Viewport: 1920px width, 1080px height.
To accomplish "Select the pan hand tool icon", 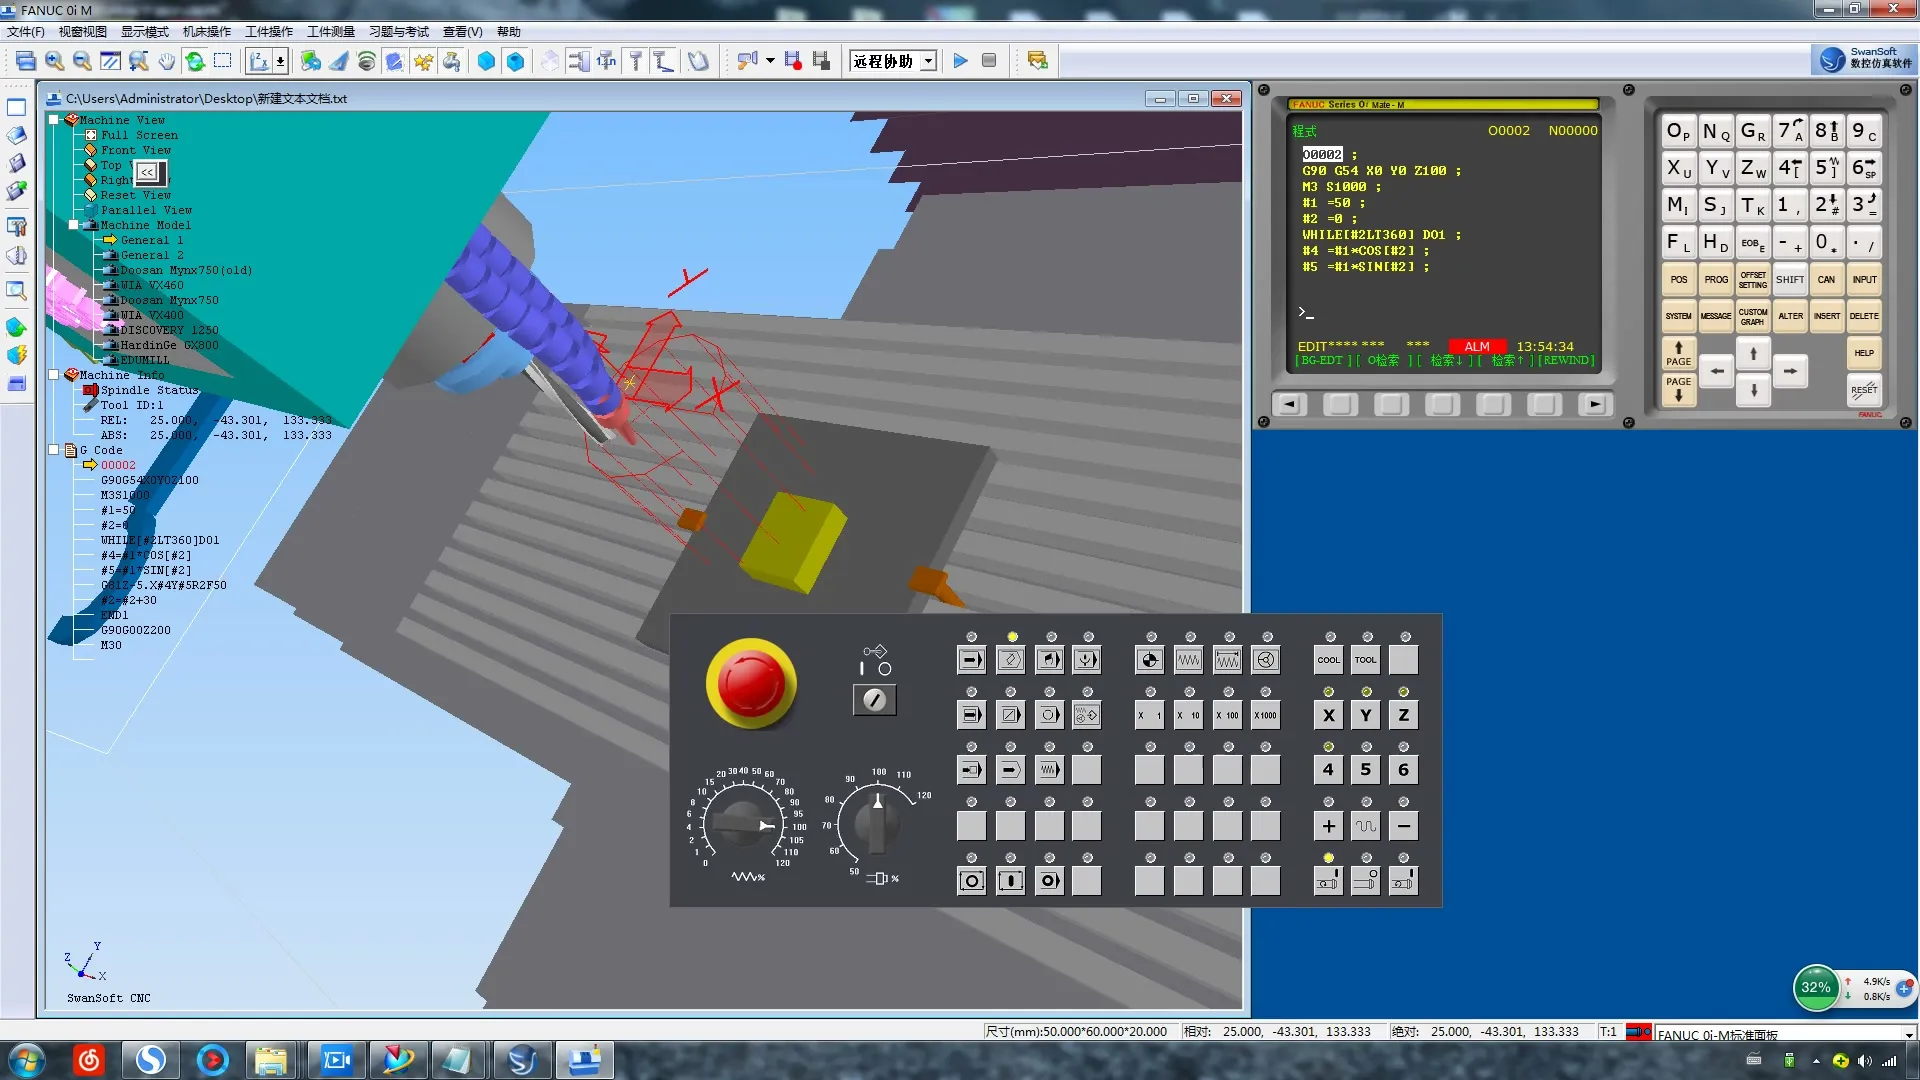I will (x=166, y=62).
